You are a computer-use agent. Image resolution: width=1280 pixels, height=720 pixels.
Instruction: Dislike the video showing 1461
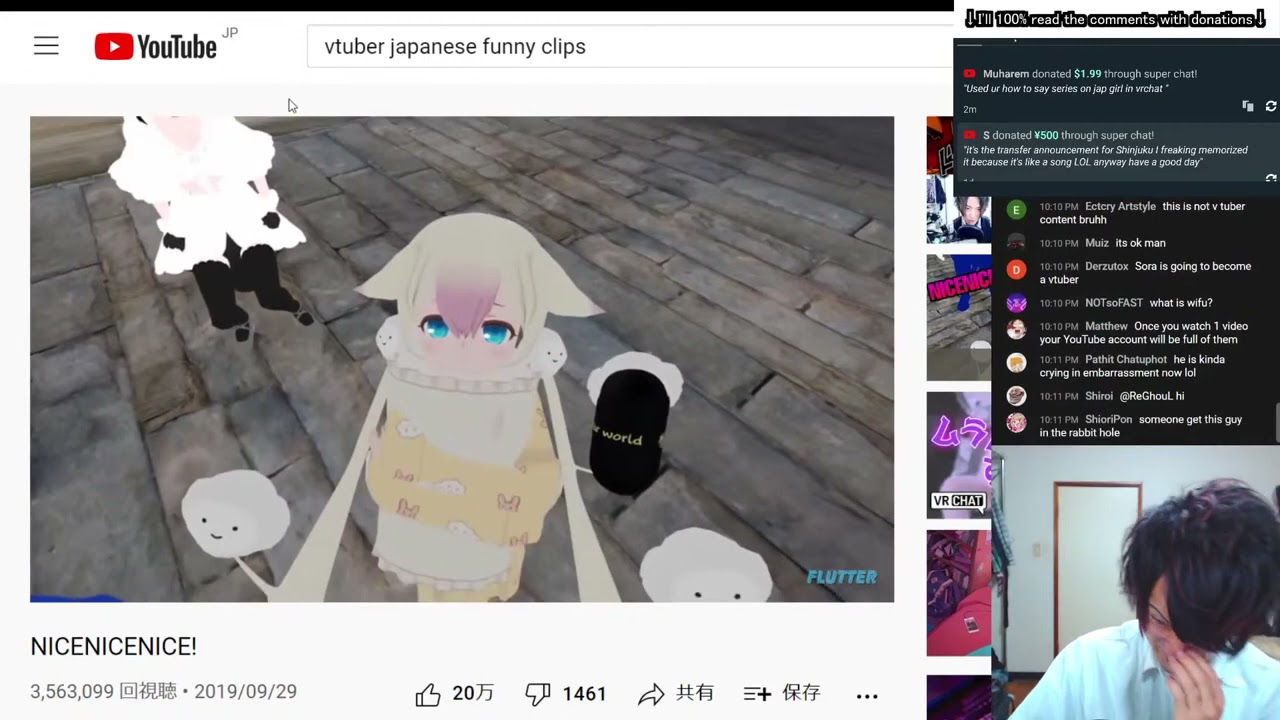point(538,694)
